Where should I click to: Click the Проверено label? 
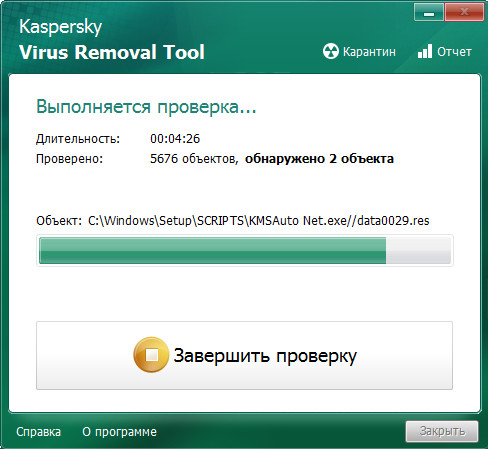[70, 159]
